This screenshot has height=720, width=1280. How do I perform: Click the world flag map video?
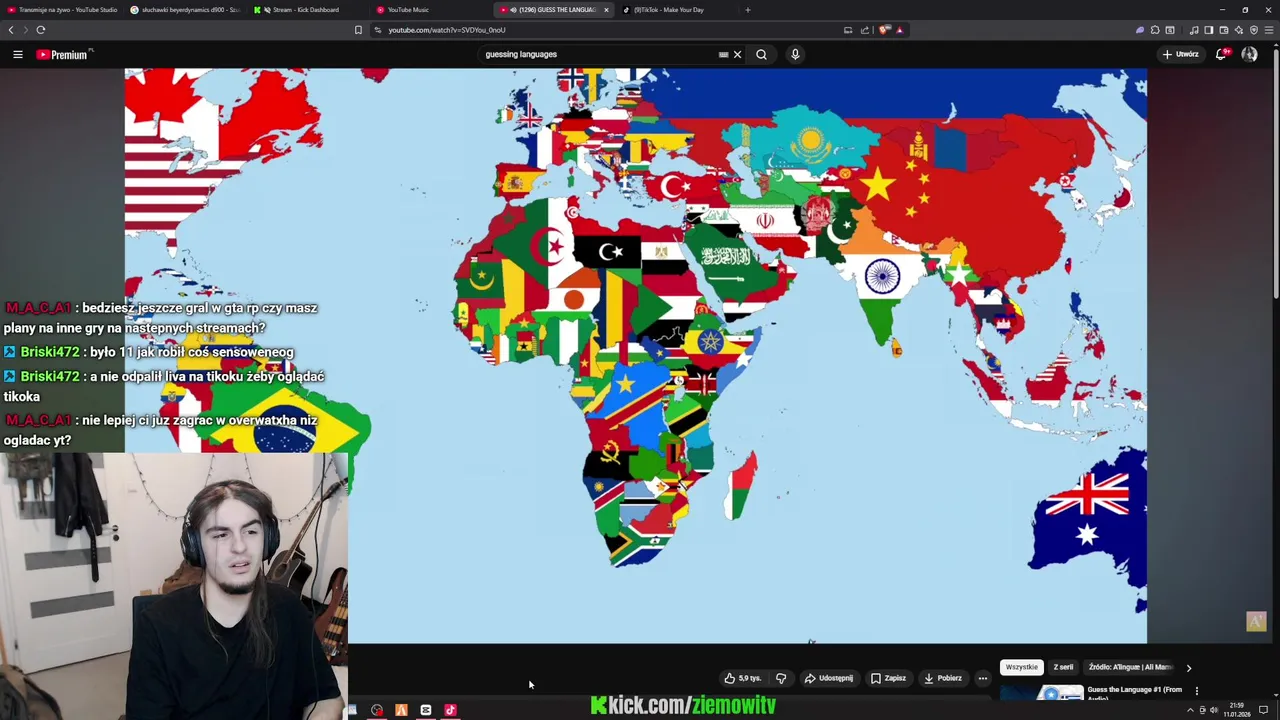coord(636,355)
